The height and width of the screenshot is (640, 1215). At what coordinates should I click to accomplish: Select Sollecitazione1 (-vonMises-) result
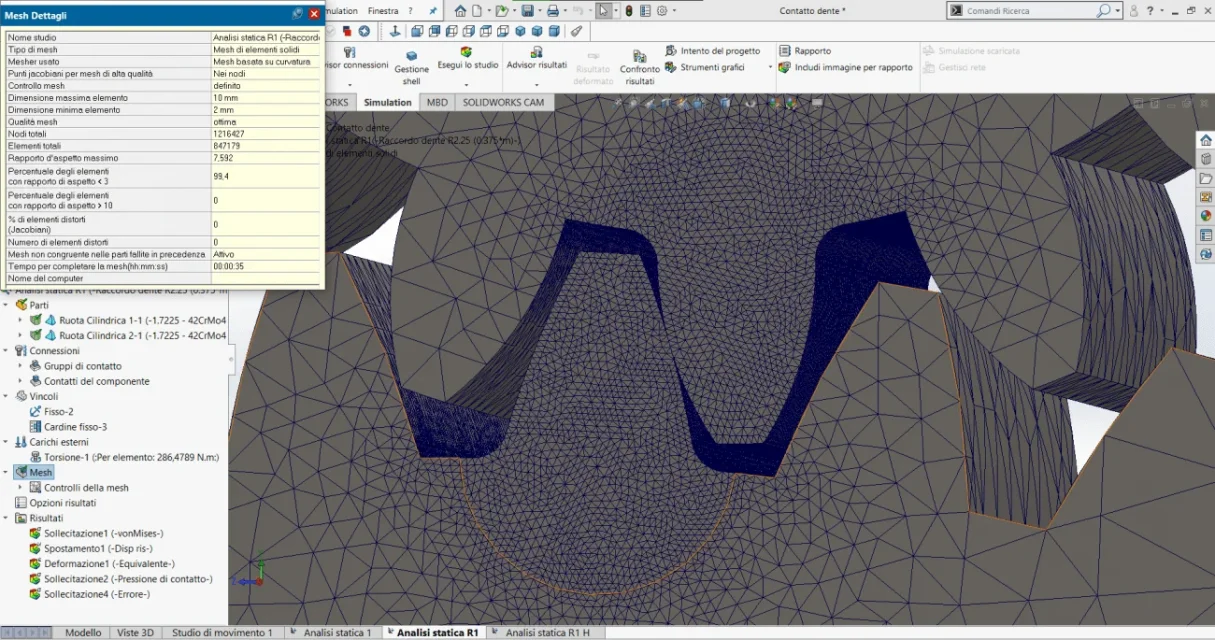(96, 533)
